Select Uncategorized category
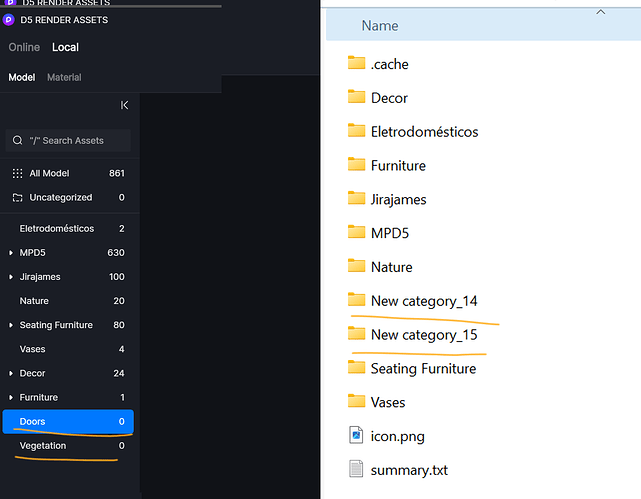The height and width of the screenshot is (499, 641). [x=69, y=197]
